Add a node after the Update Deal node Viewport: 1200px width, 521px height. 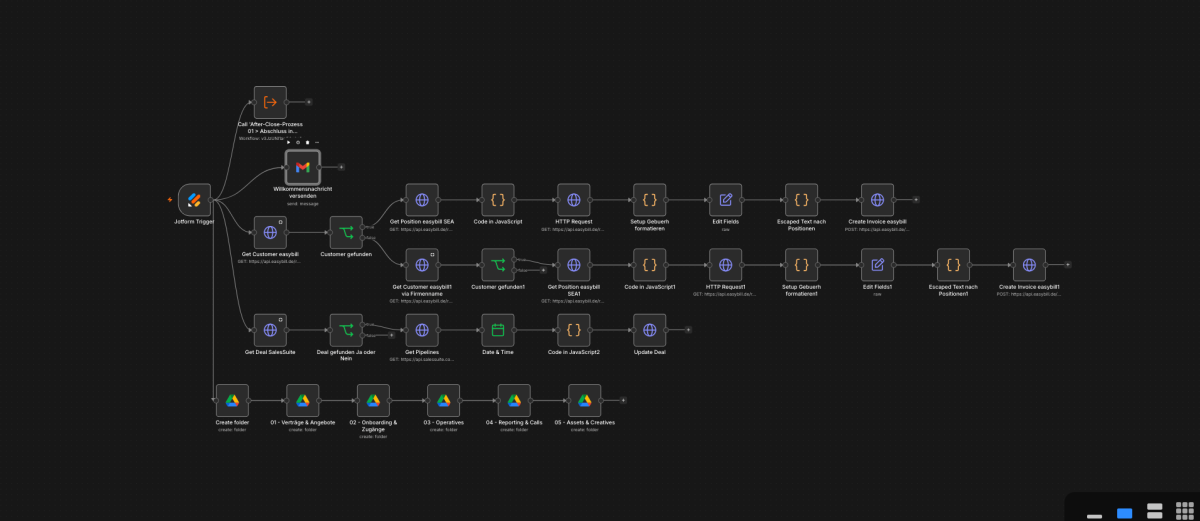tap(688, 330)
